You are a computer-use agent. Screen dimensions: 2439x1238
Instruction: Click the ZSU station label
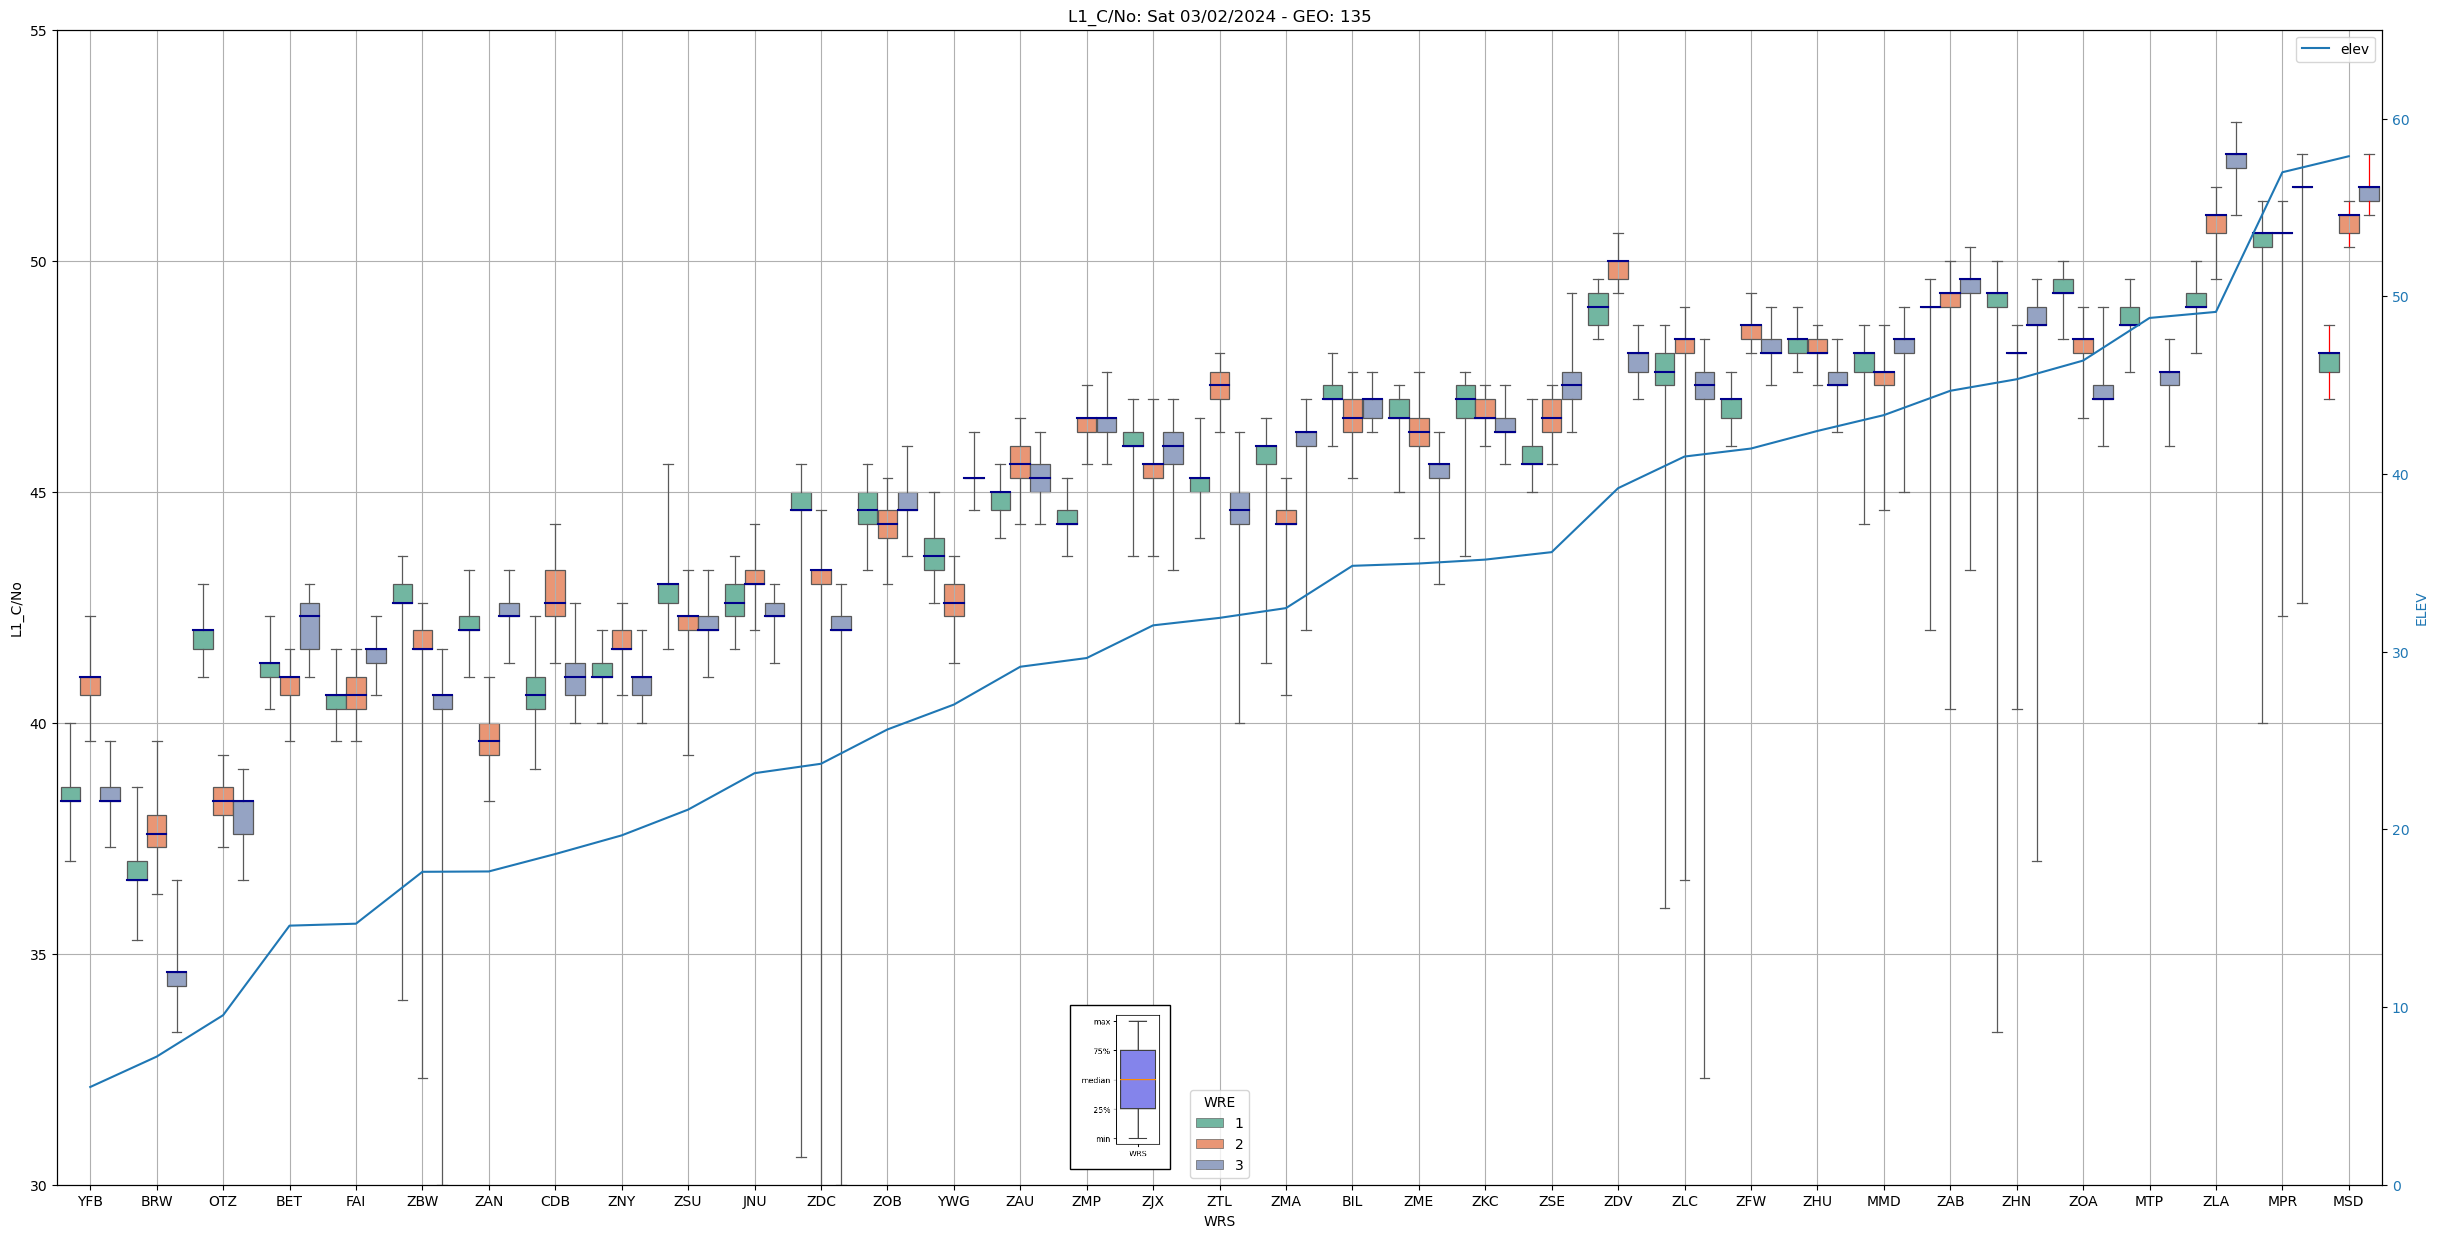[688, 1201]
